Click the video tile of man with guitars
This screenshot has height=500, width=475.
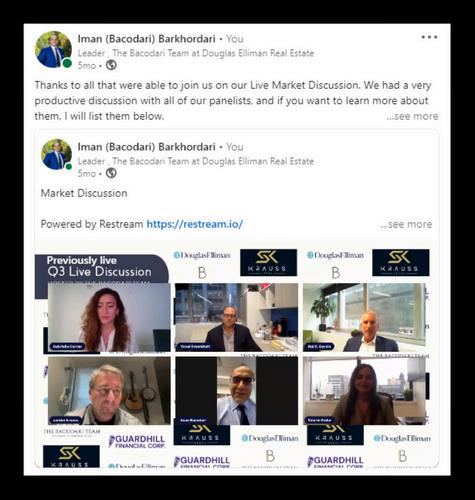(x=109, y=391)
